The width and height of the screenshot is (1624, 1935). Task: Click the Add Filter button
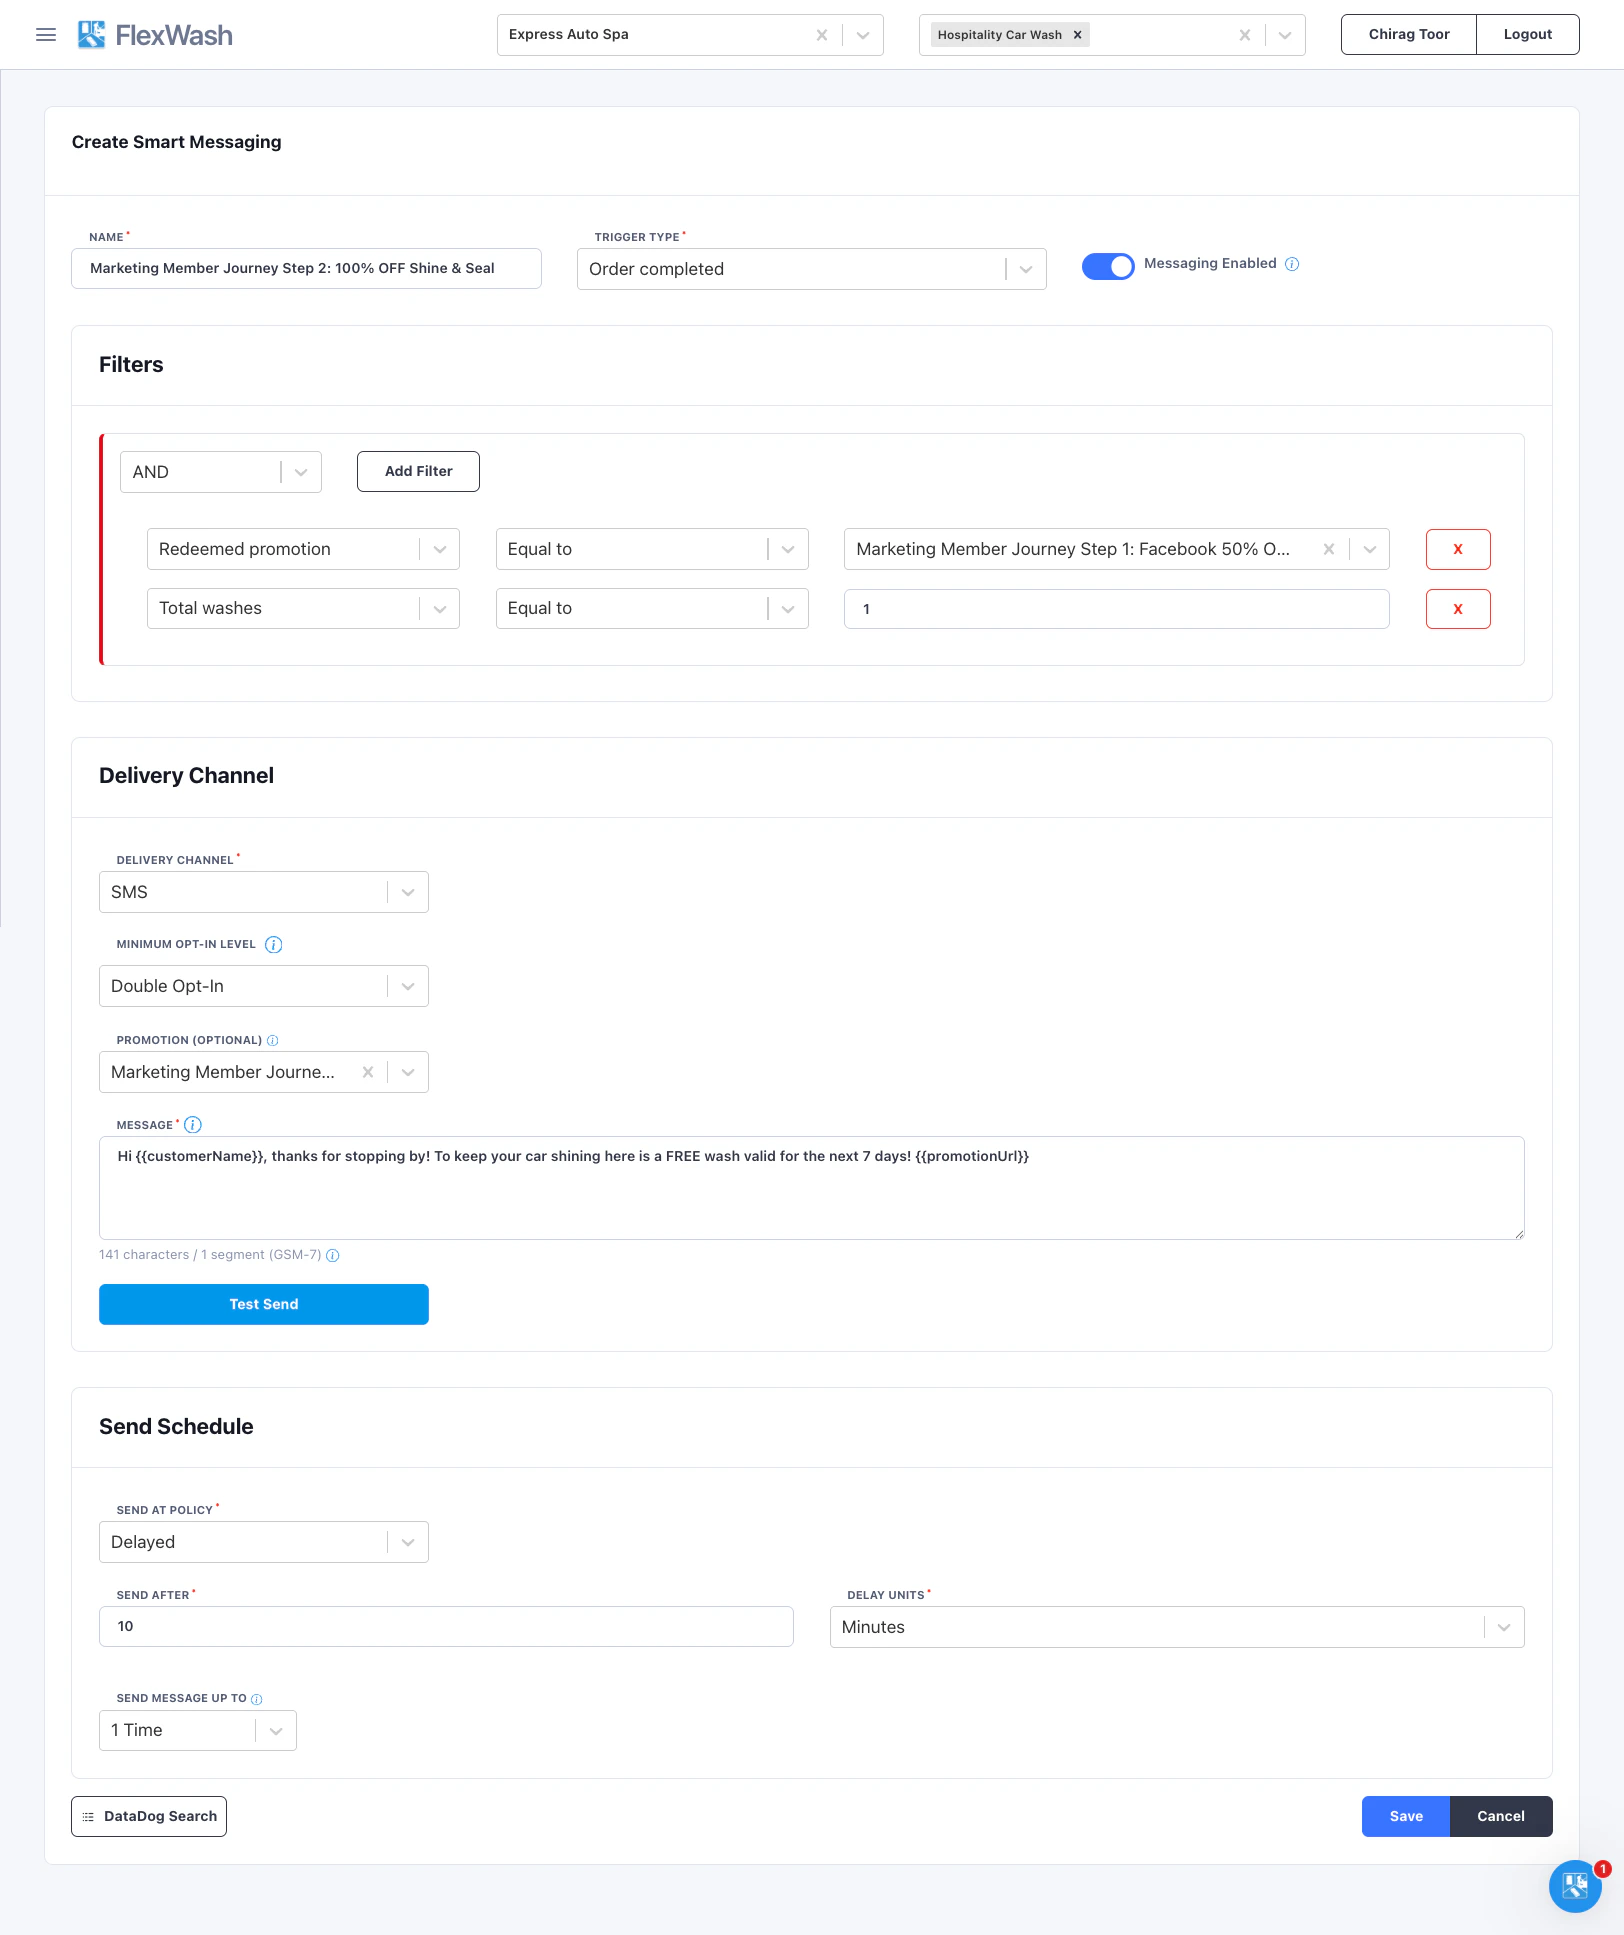417,471
